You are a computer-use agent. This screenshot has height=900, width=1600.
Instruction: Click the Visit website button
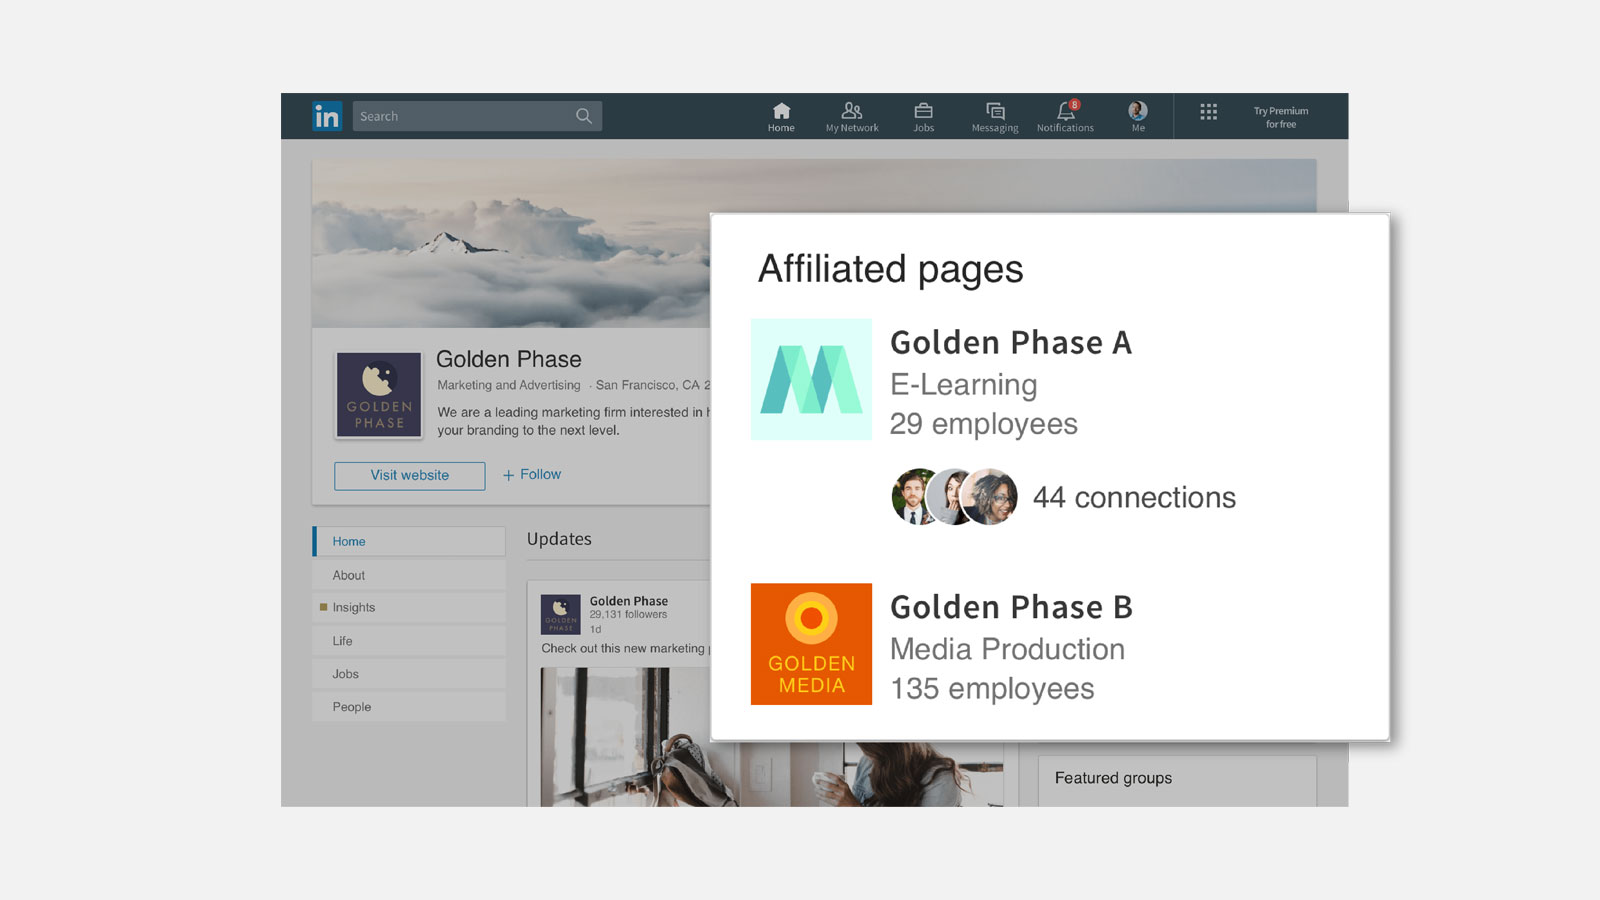(410, 476)
